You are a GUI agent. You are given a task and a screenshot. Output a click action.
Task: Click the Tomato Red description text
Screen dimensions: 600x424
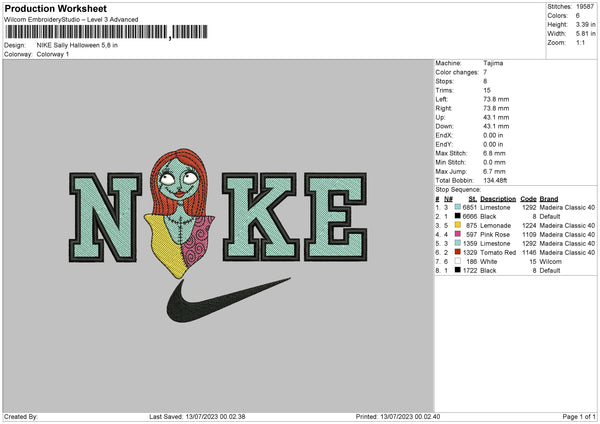(498, 253)
